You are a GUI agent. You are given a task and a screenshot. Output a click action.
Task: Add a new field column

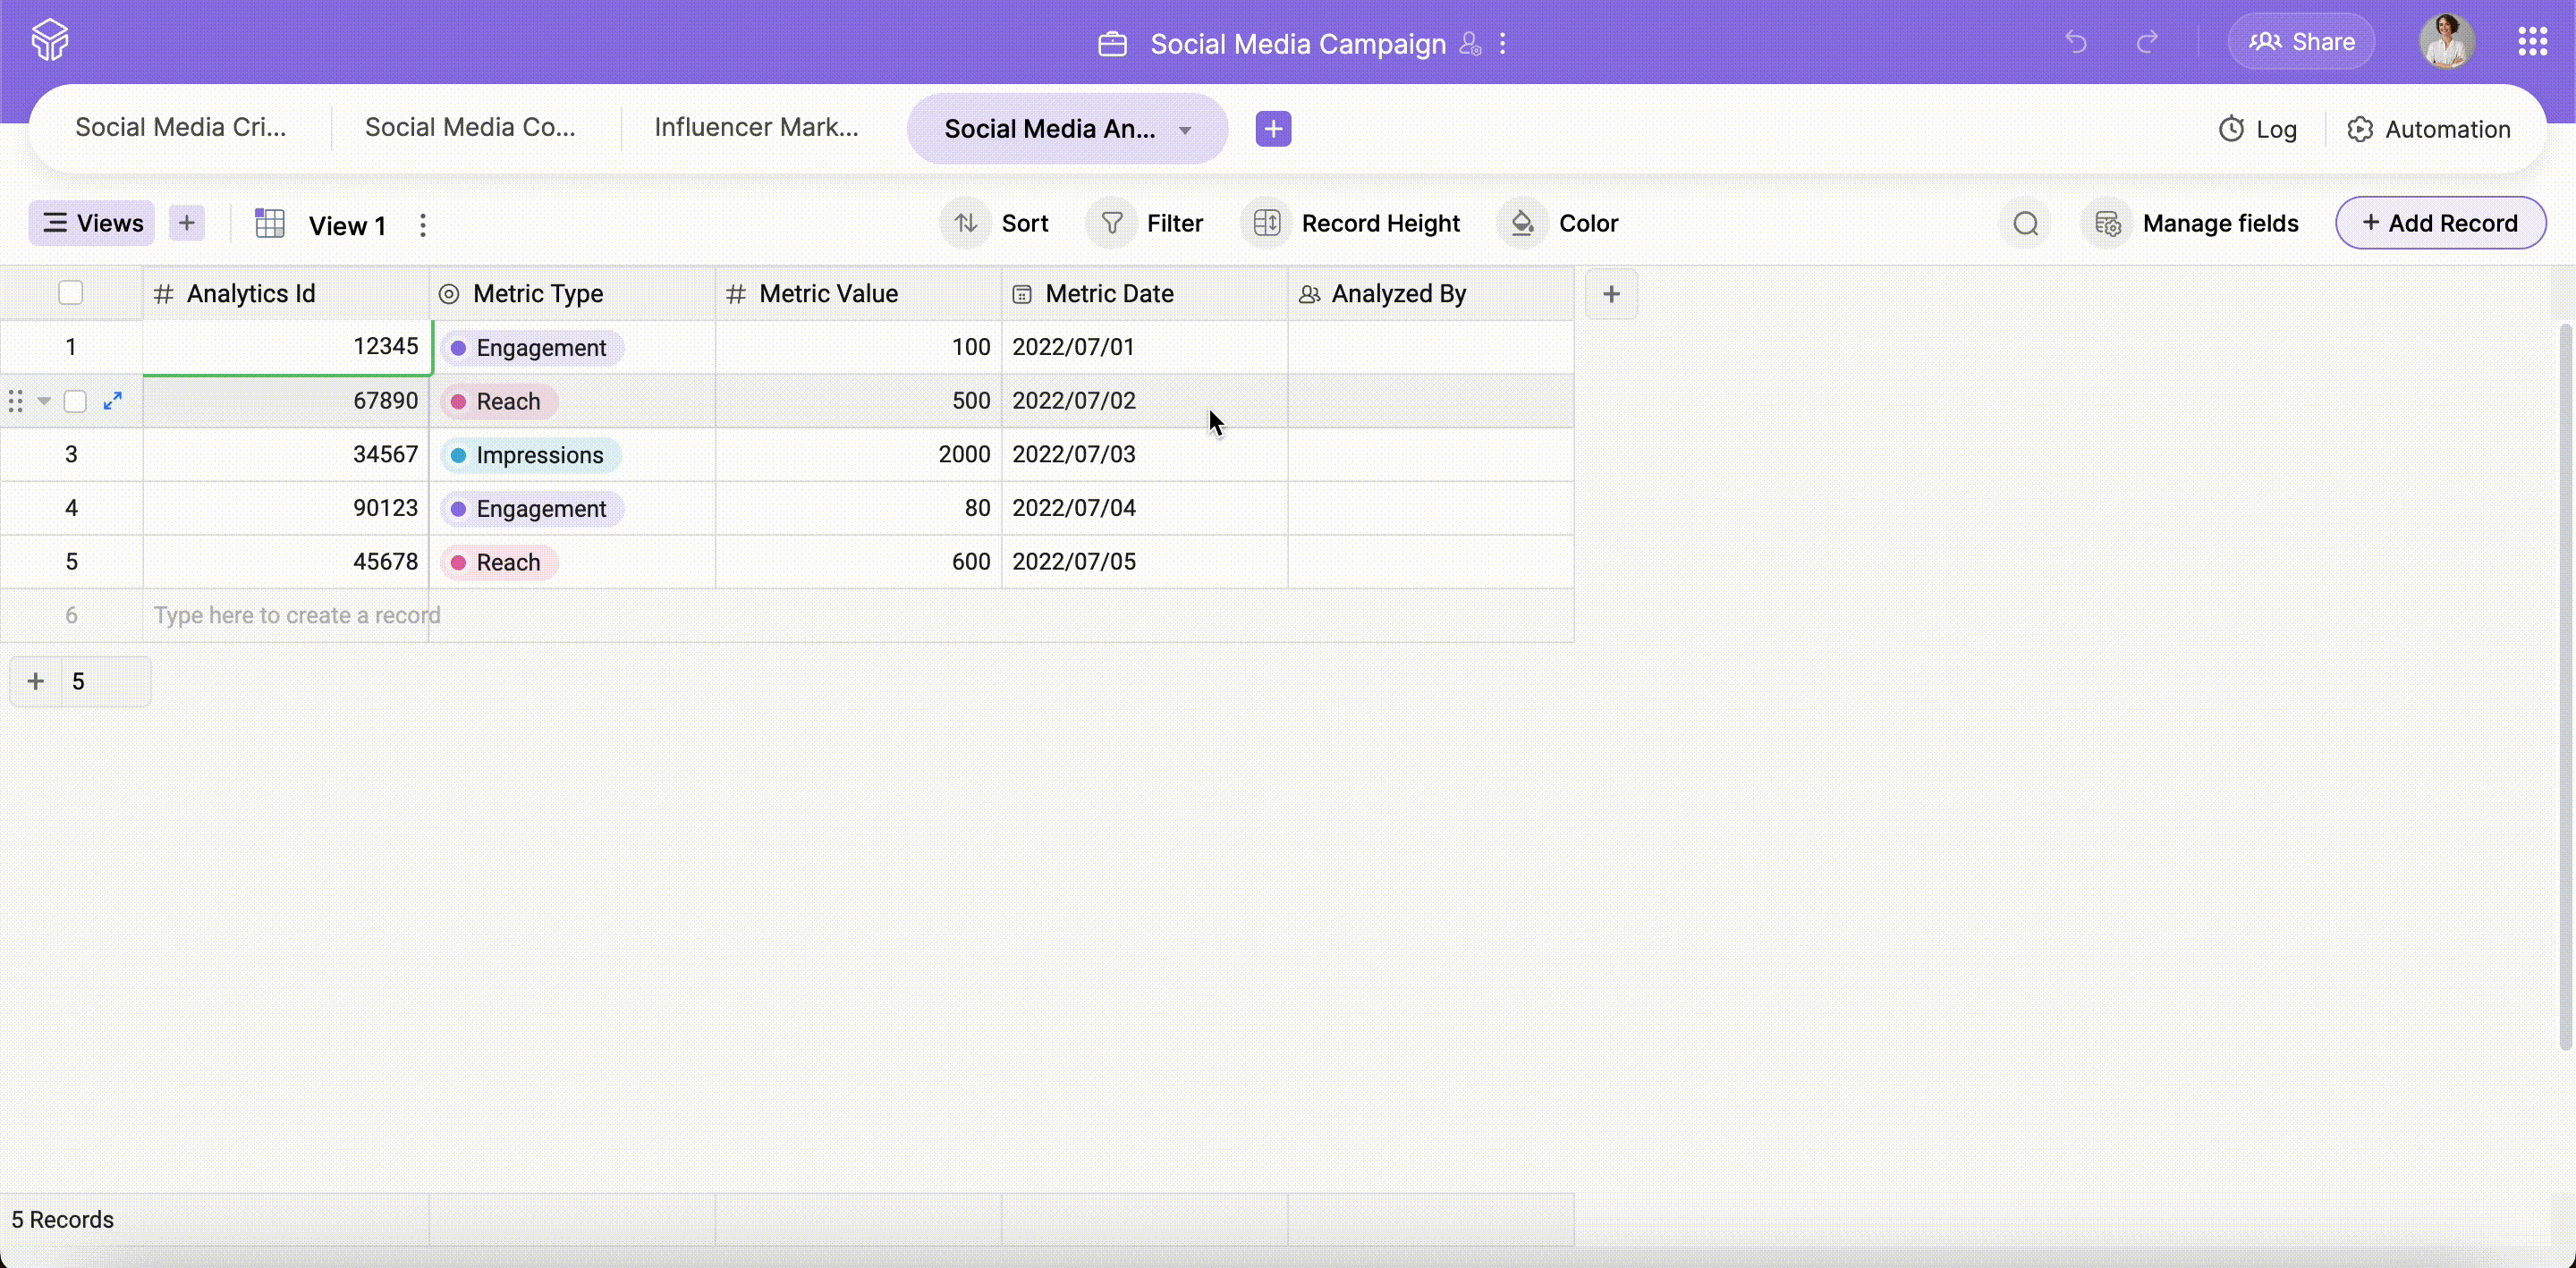pos(1611,294)
